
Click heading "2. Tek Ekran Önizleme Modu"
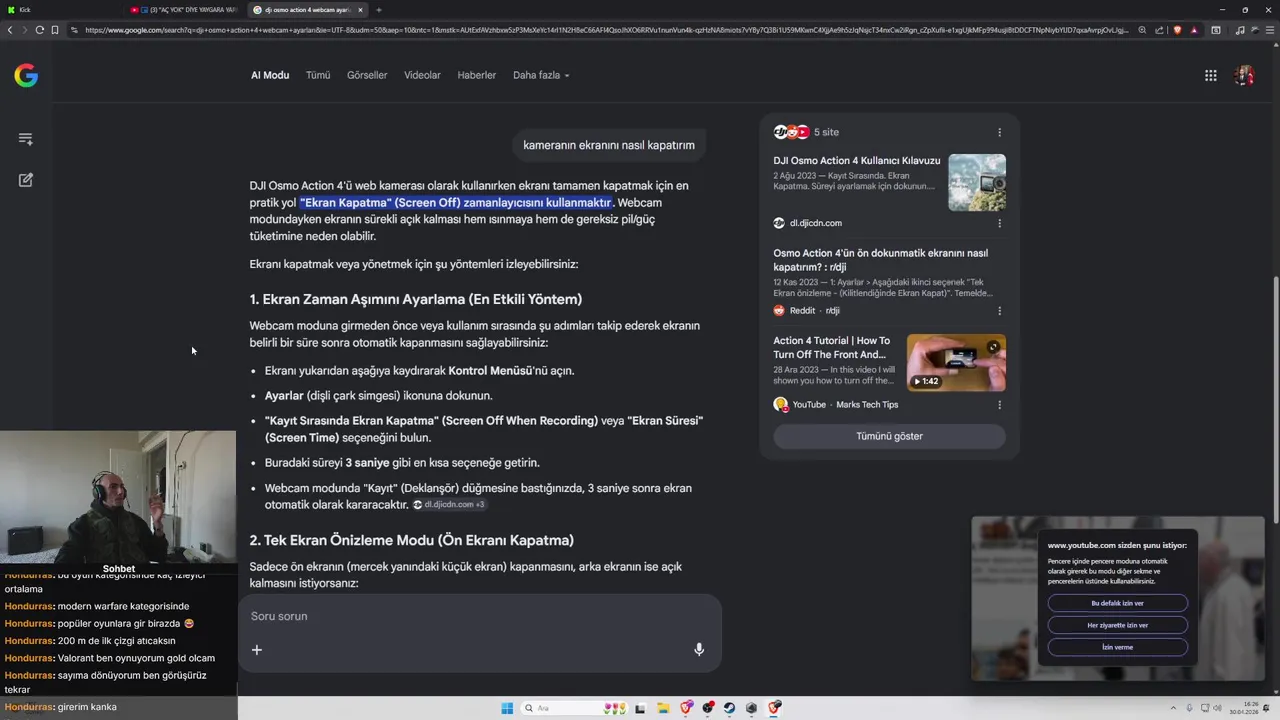tap(412, 540)
